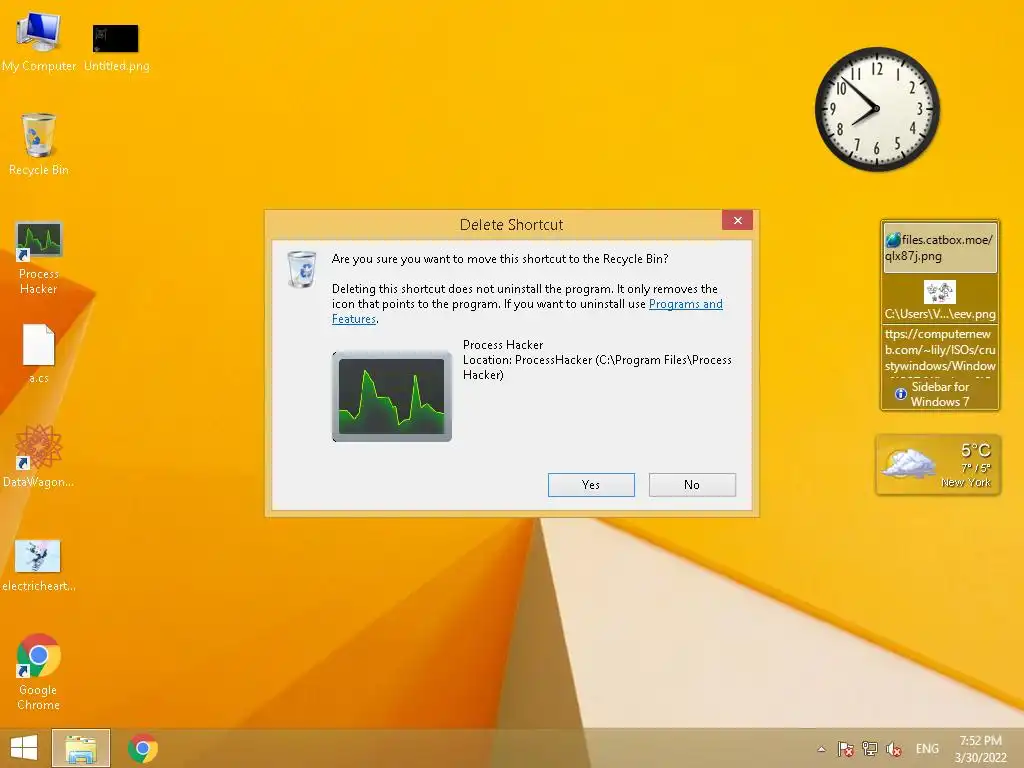Select the eev.png clipboard image thumbnail
This screenshot has height=768, width=1024.
click(940, 292)
